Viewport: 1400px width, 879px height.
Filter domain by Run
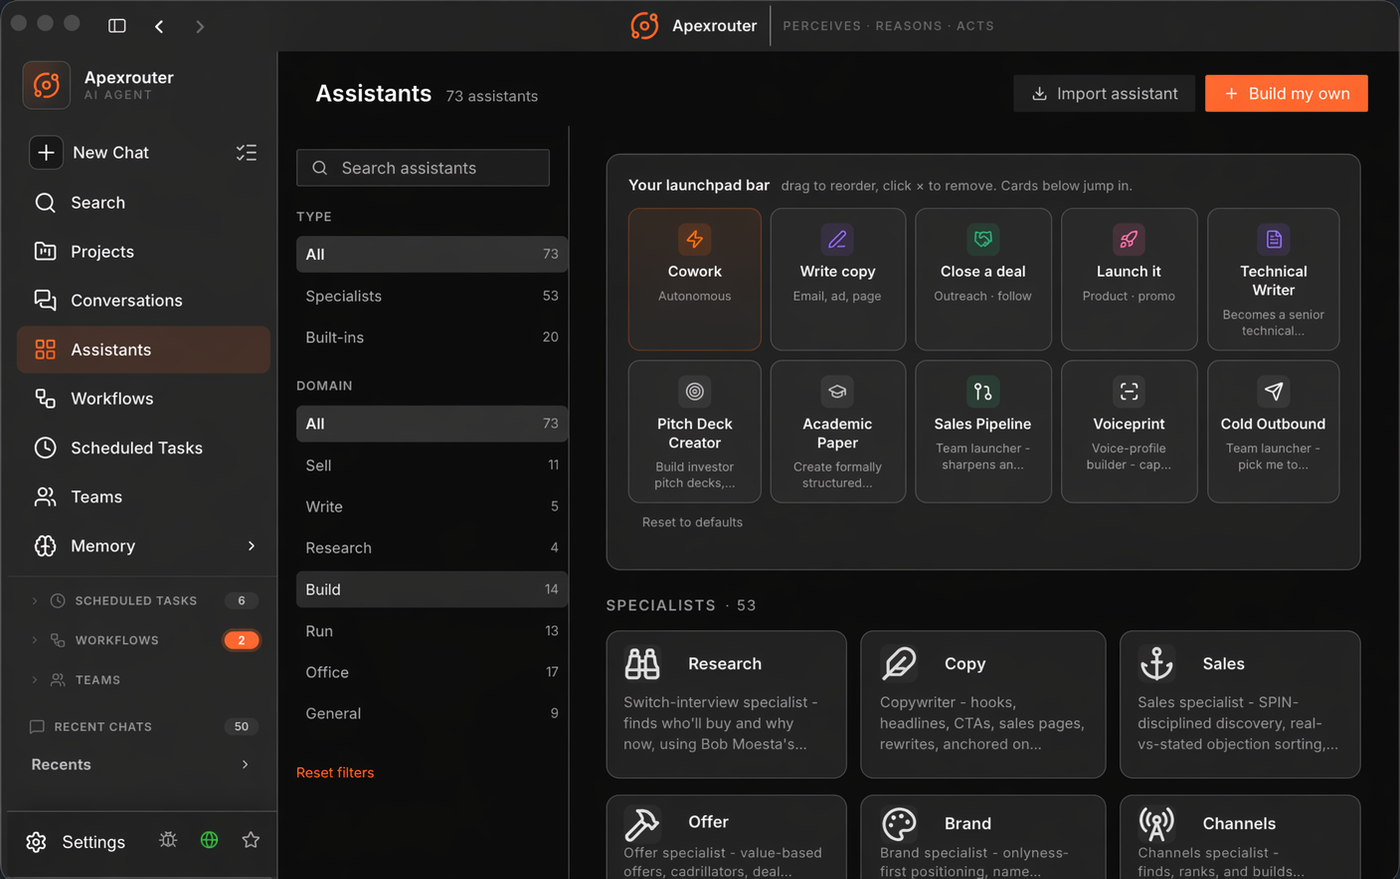[x=432, y=631]
